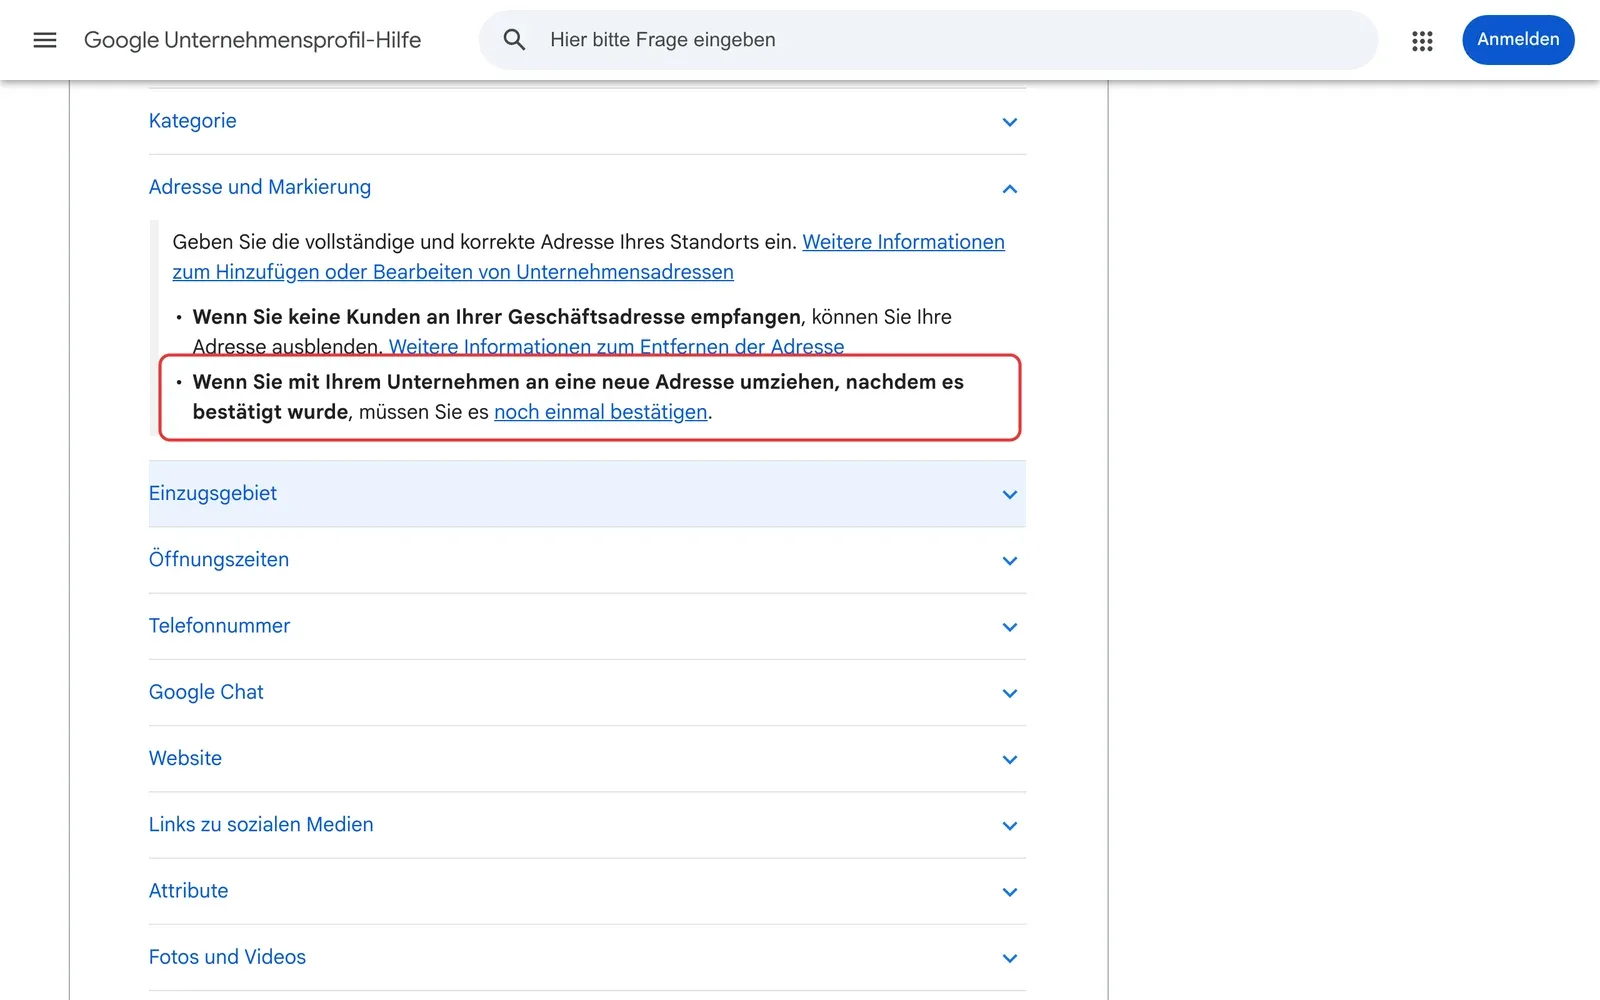Expand Öffnungszeiten section chevron
This screenshot has height=1000, width=1600.
coord(1010,561)
